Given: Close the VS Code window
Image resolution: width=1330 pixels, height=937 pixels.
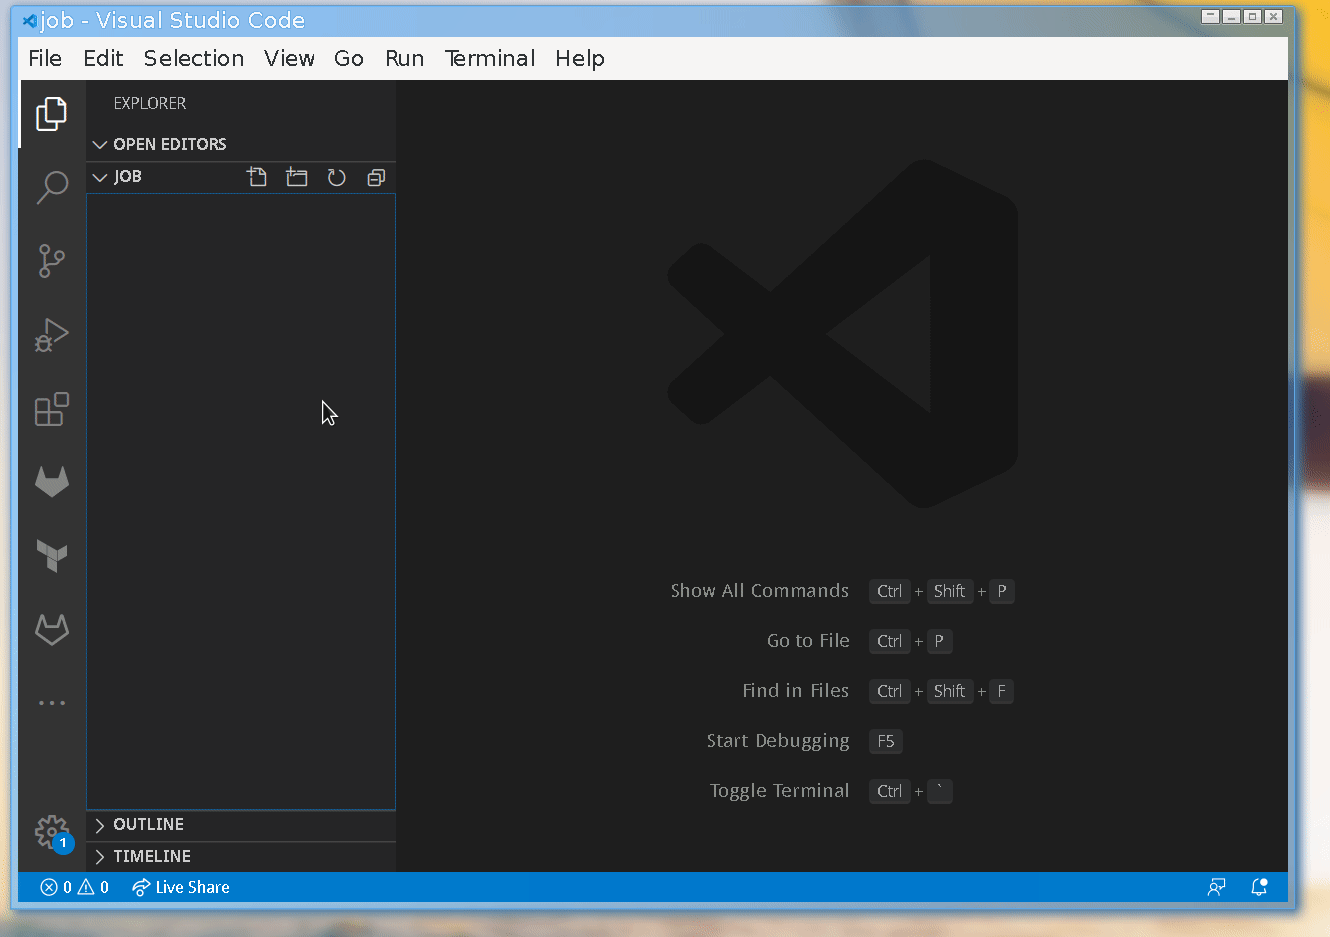Looking at the screenshot, I should click(1273, 16).
